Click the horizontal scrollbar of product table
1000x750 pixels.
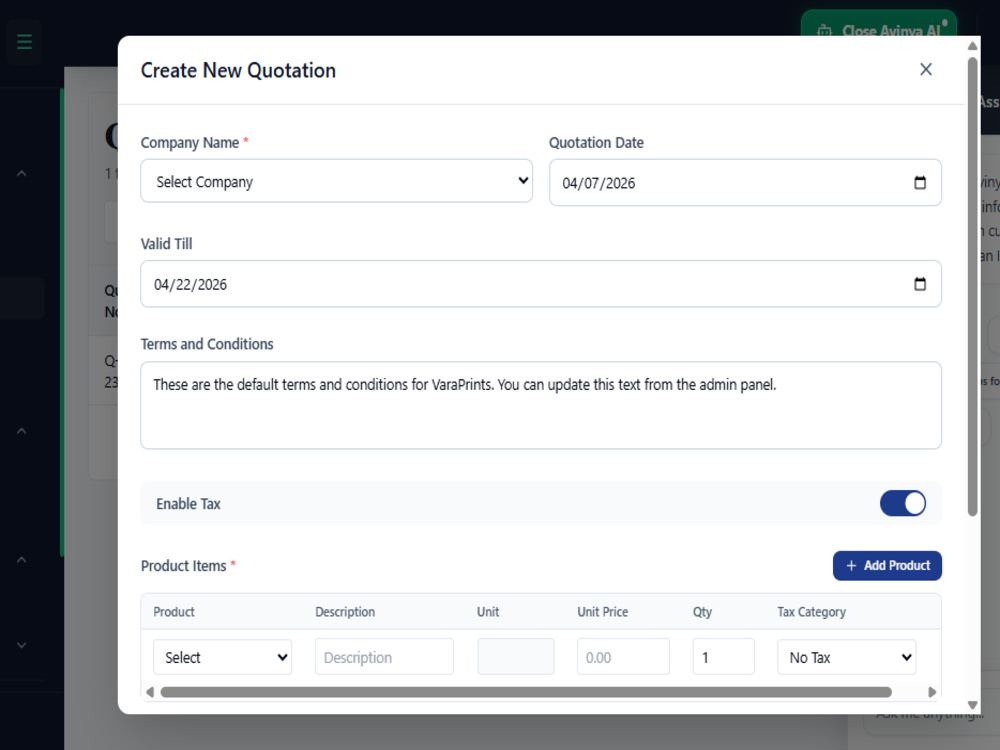(x=526, y=692)
